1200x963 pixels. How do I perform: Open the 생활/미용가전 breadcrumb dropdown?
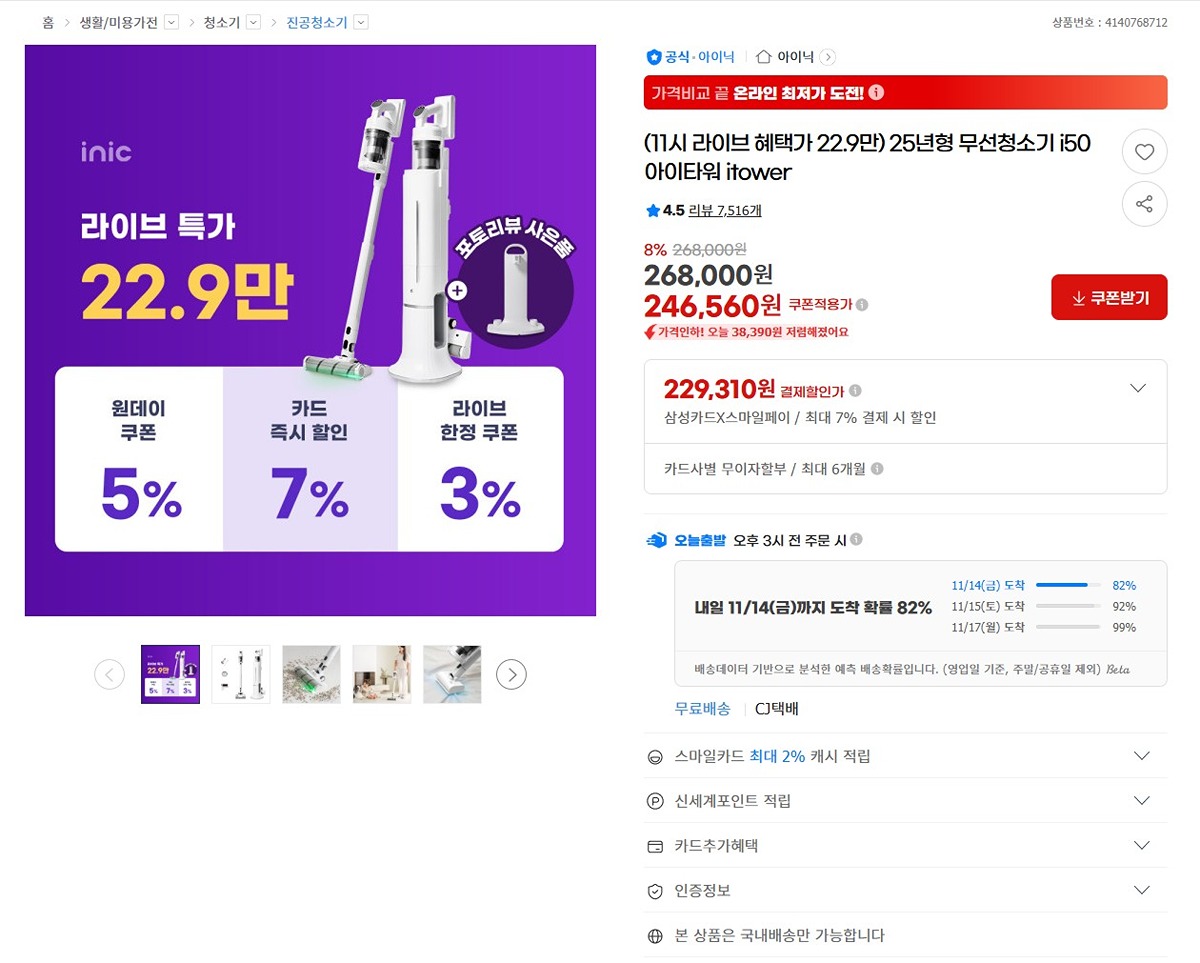pyautogui.click(x=171, y=22)
